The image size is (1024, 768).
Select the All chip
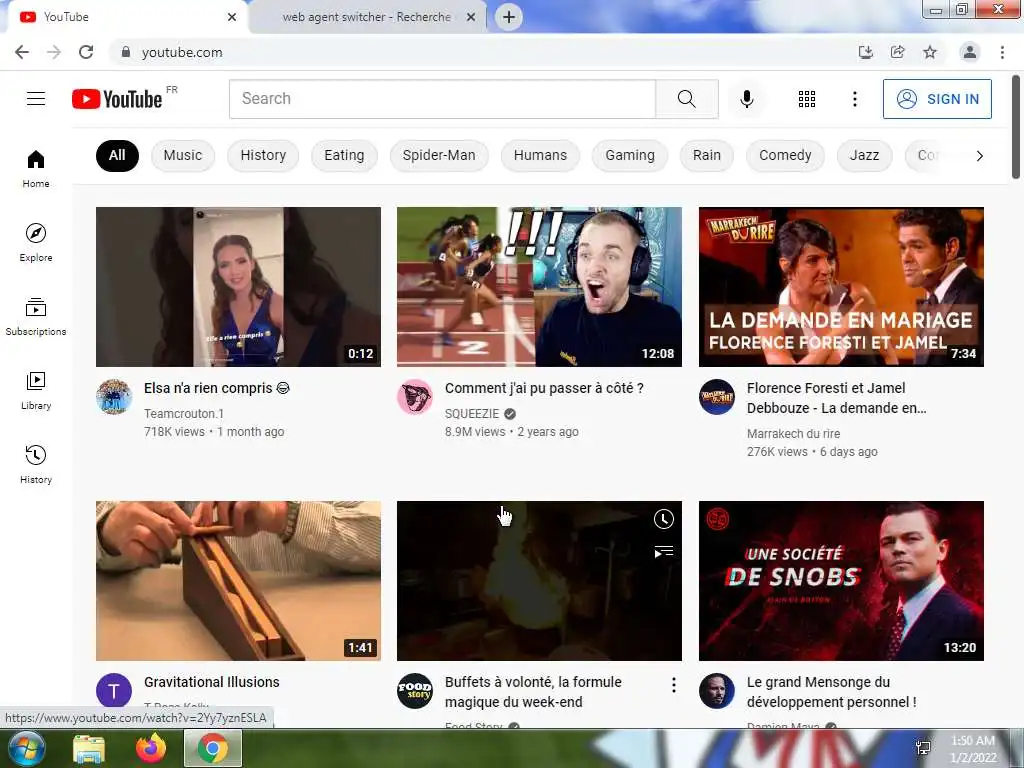coord(117,155)
